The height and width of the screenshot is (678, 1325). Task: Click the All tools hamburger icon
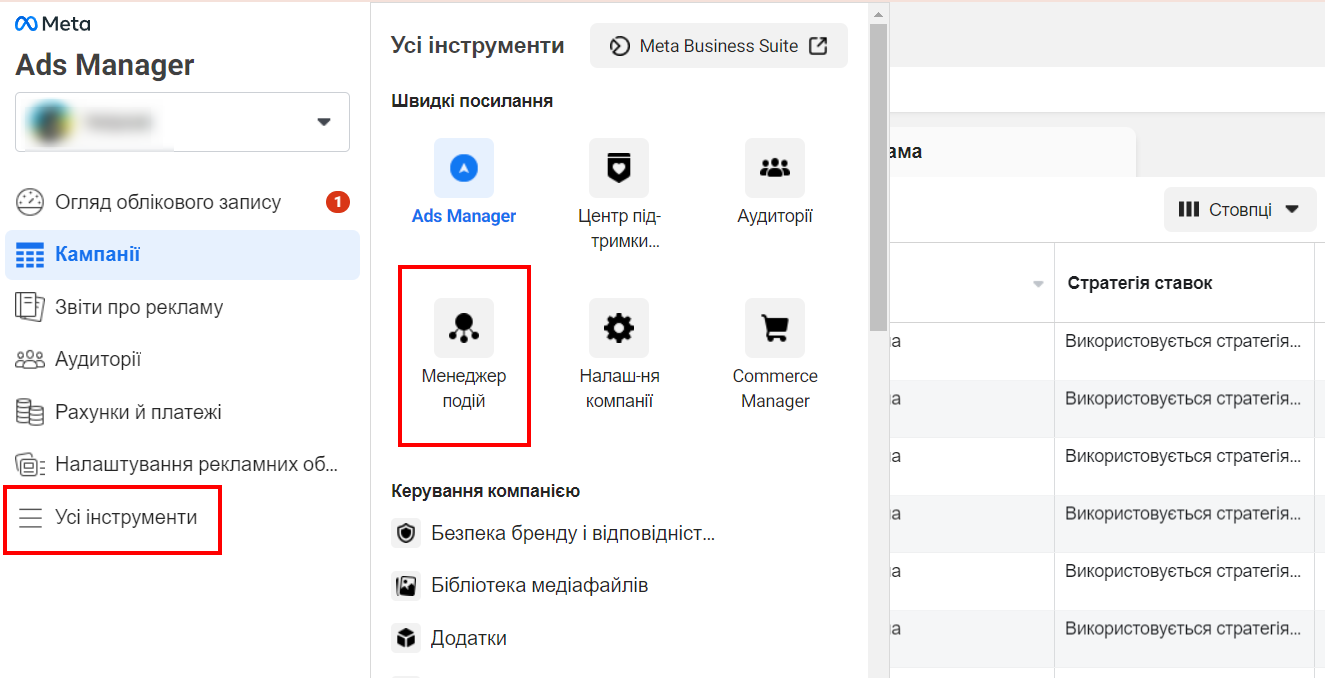pos(30,517)
